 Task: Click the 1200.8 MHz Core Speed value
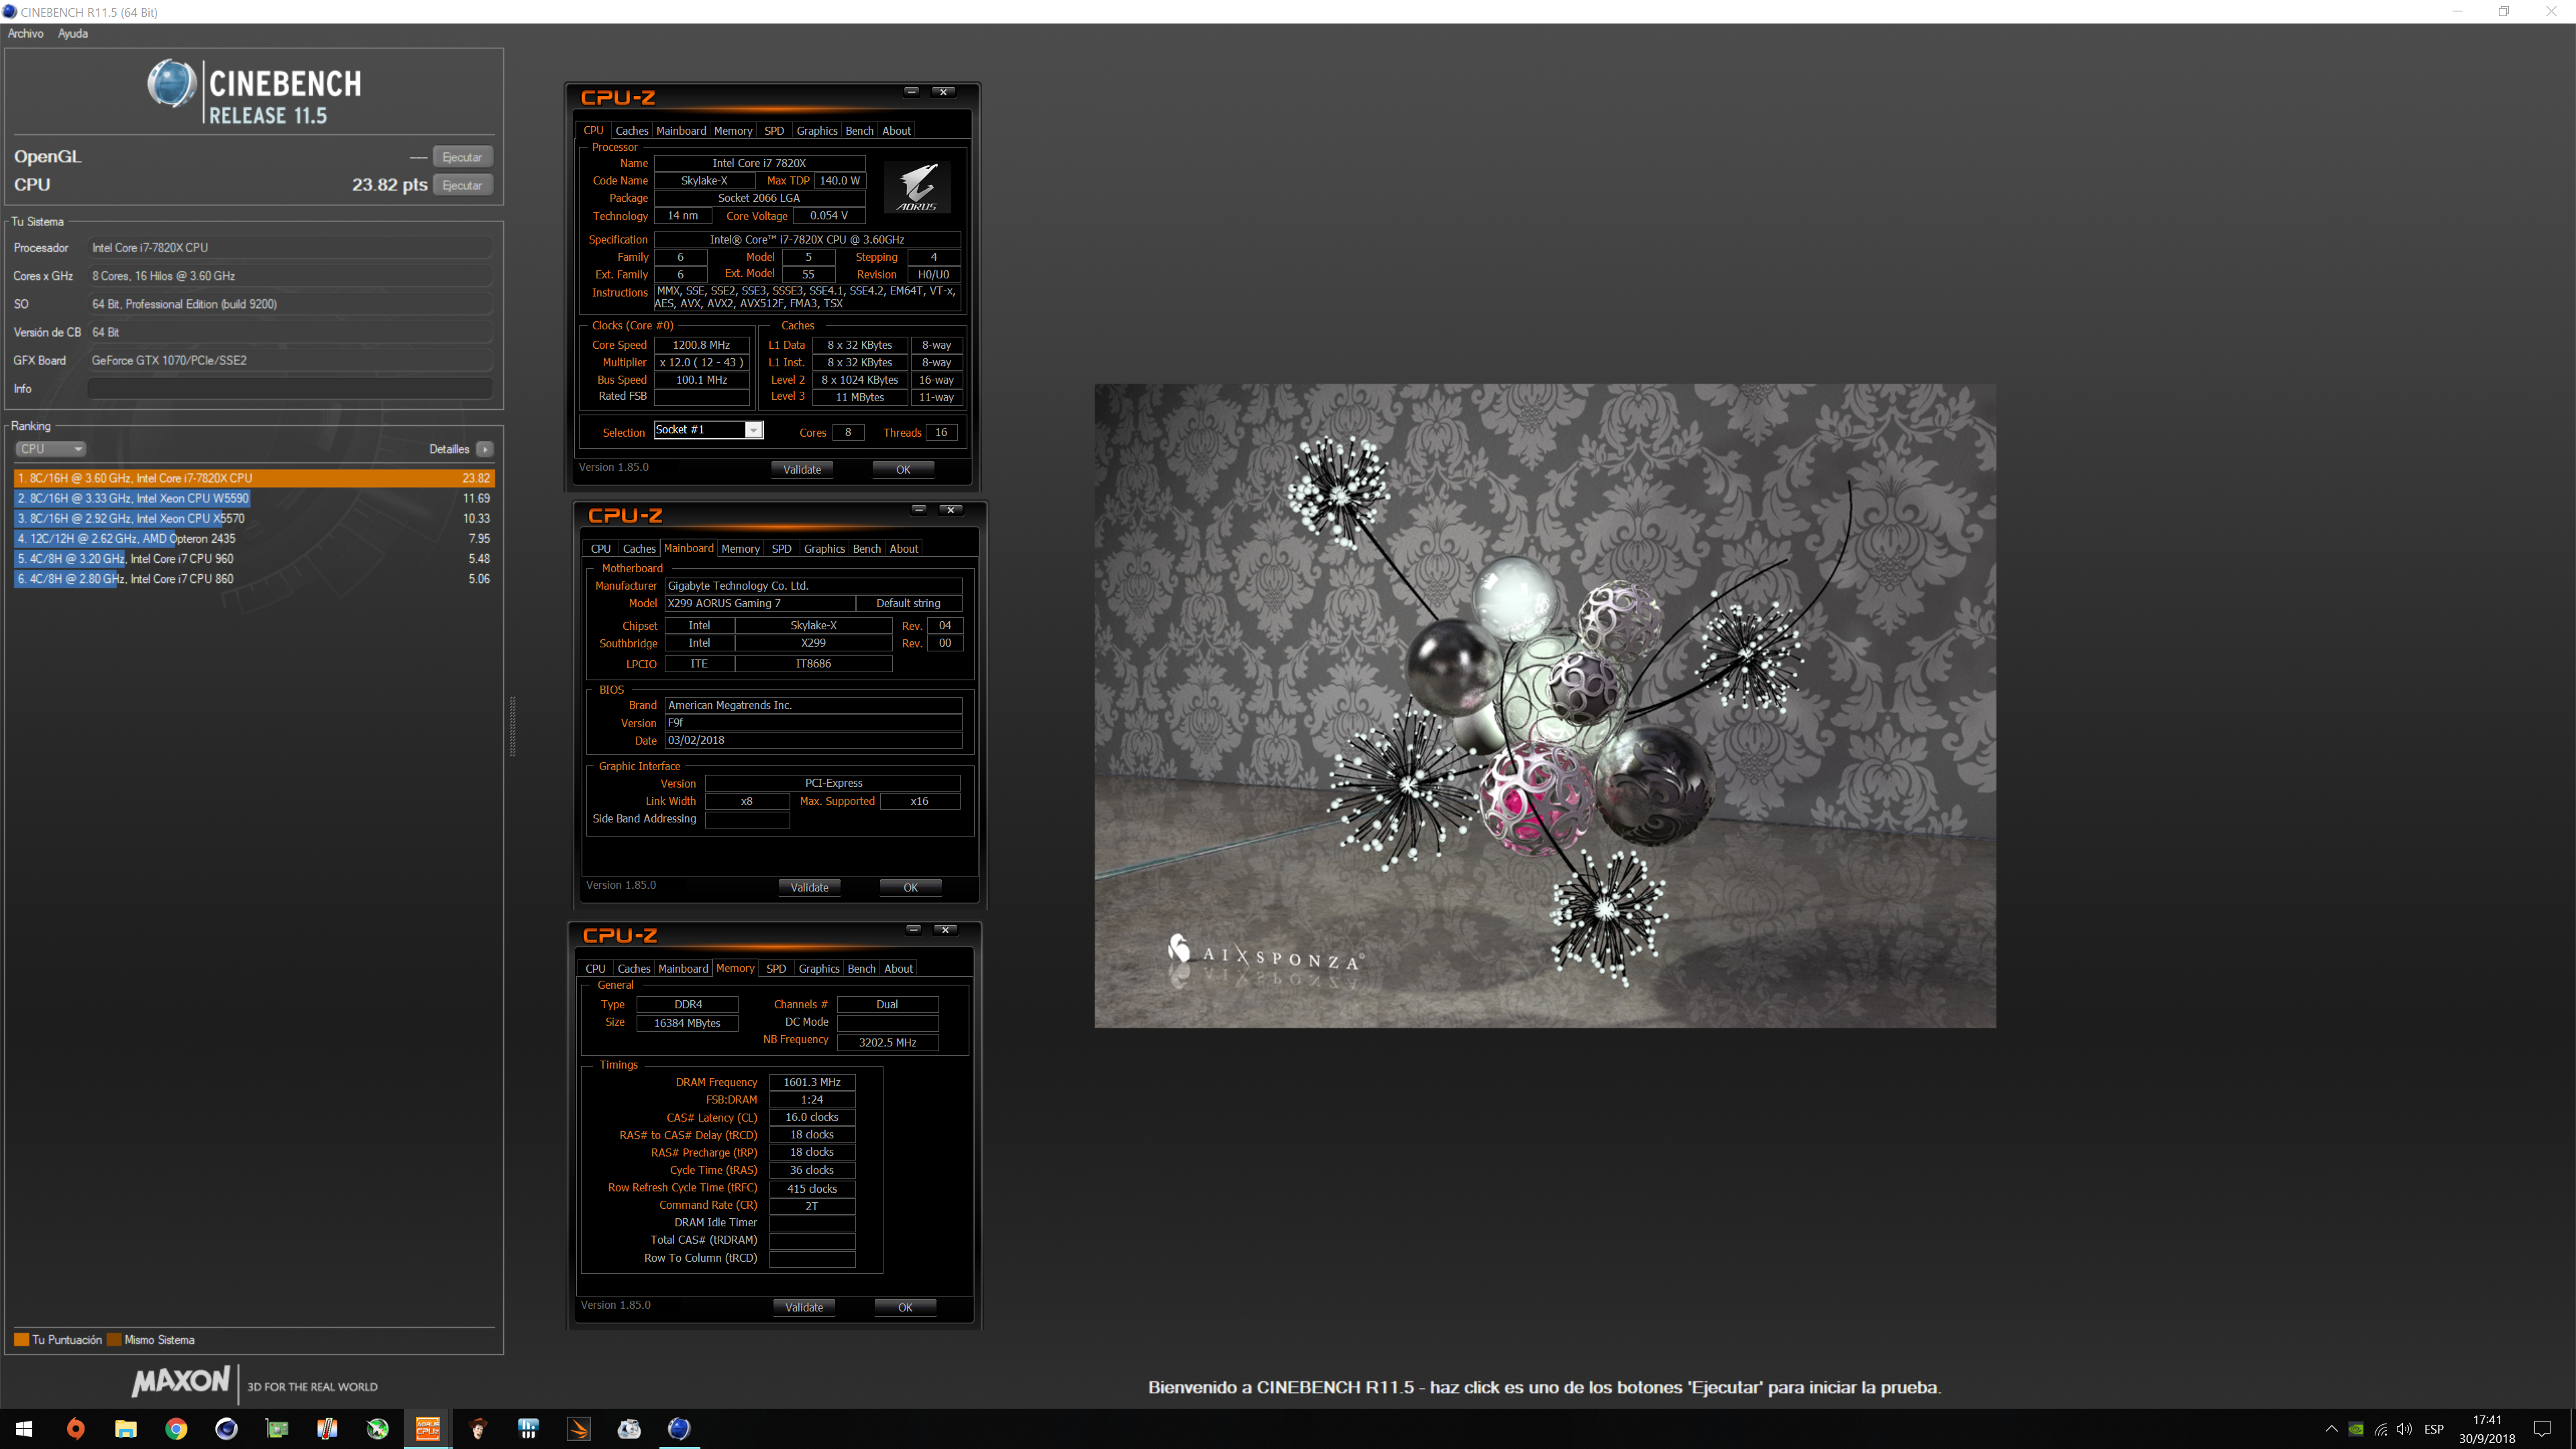pos(701,345)
